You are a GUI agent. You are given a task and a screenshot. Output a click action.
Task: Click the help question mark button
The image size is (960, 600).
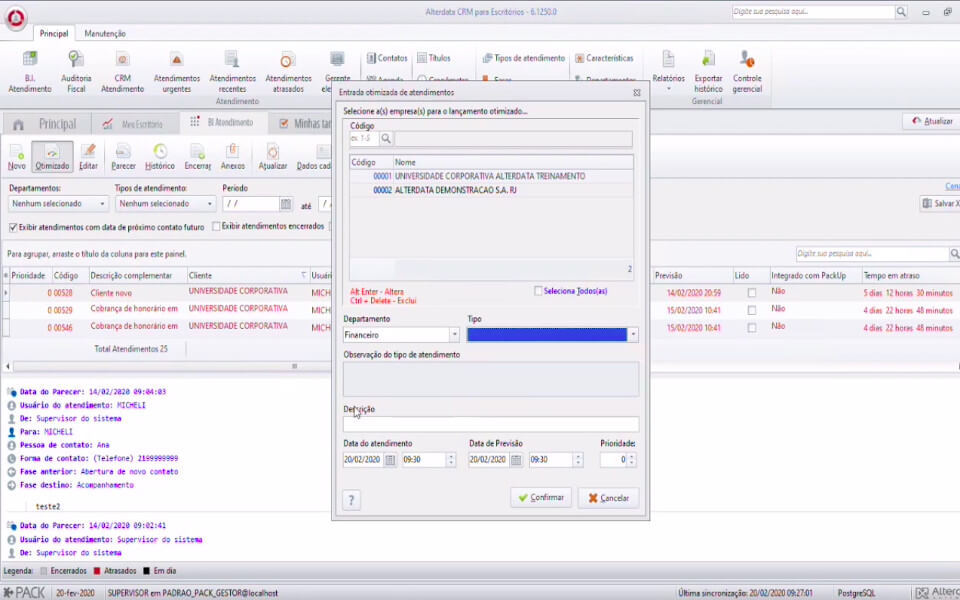(x=351, y=500)
